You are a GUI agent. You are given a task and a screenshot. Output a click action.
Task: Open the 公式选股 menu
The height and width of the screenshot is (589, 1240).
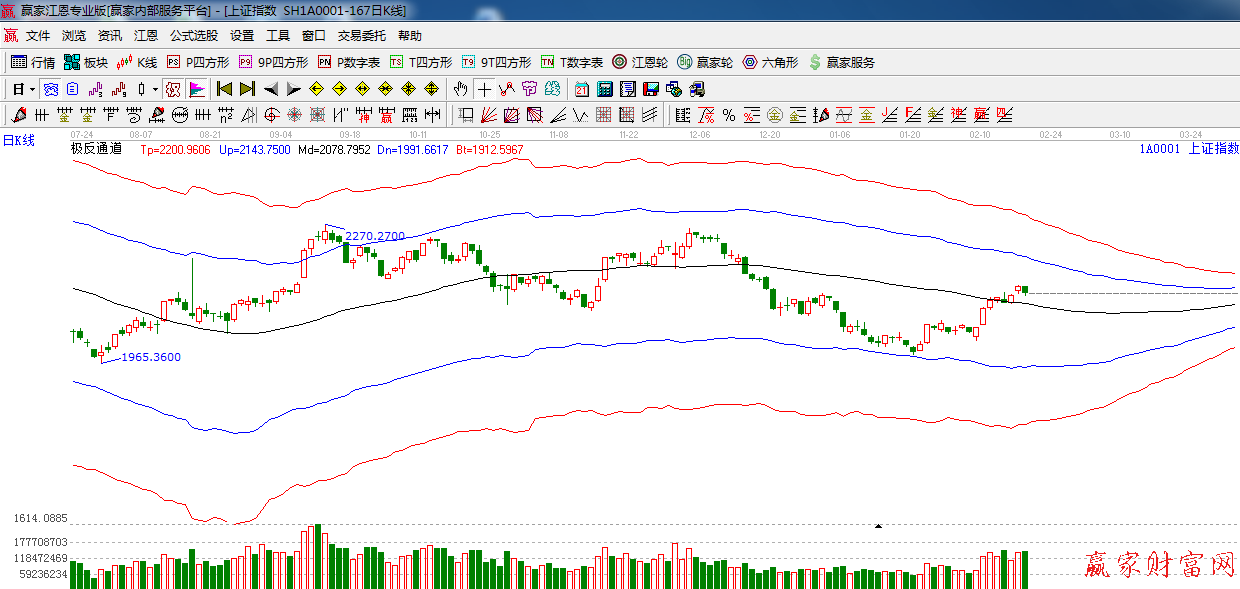pos(193,35)
